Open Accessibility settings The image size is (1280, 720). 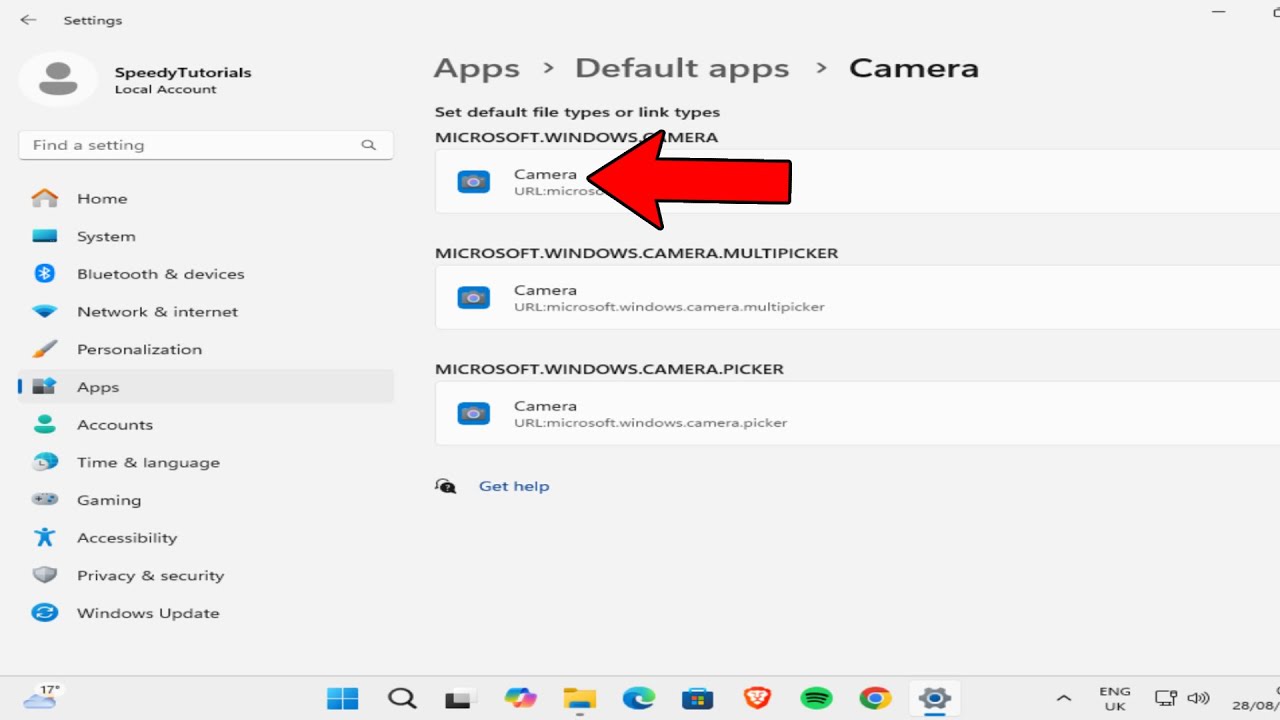click(206, 538)
